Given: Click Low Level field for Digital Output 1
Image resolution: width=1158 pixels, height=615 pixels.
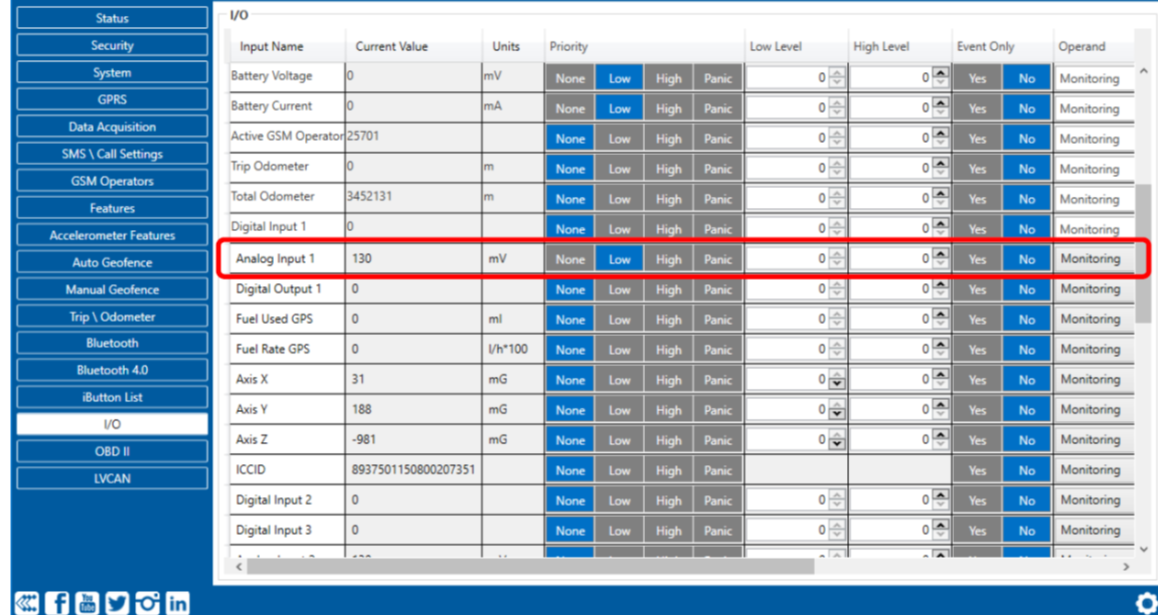Looking at the screenshot, I should point(788,289).
